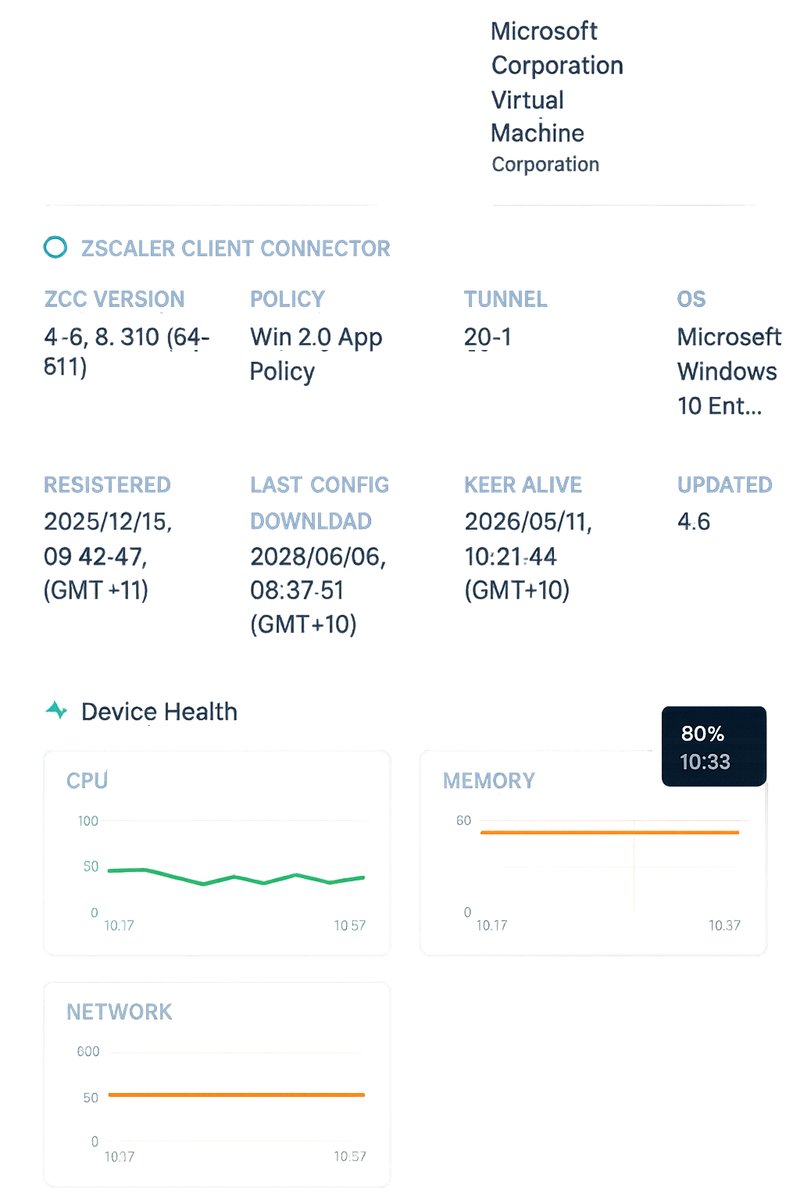
Task: Click the green CPU usage line
Action: point(236,876)
